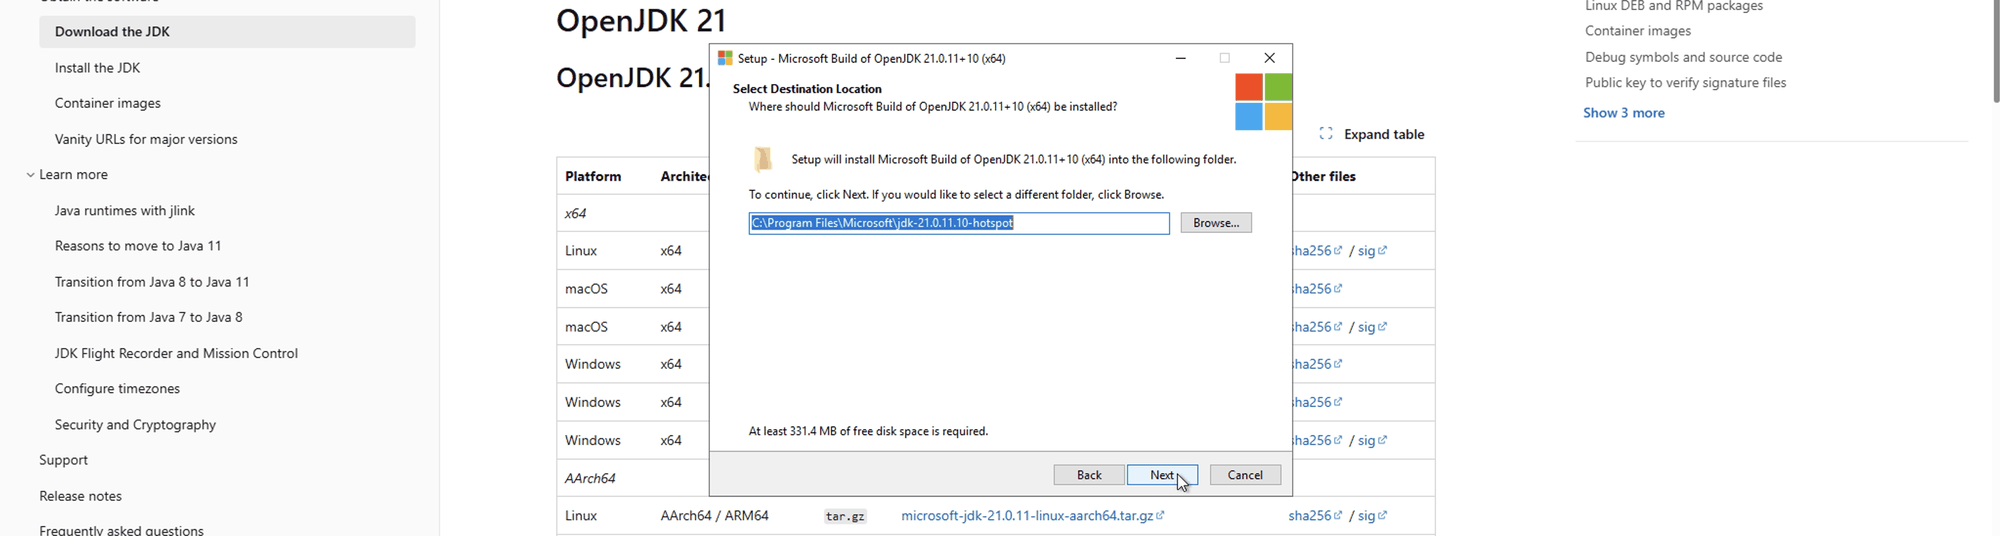
Task: Open Support in left sidebar
Action: 63,460
